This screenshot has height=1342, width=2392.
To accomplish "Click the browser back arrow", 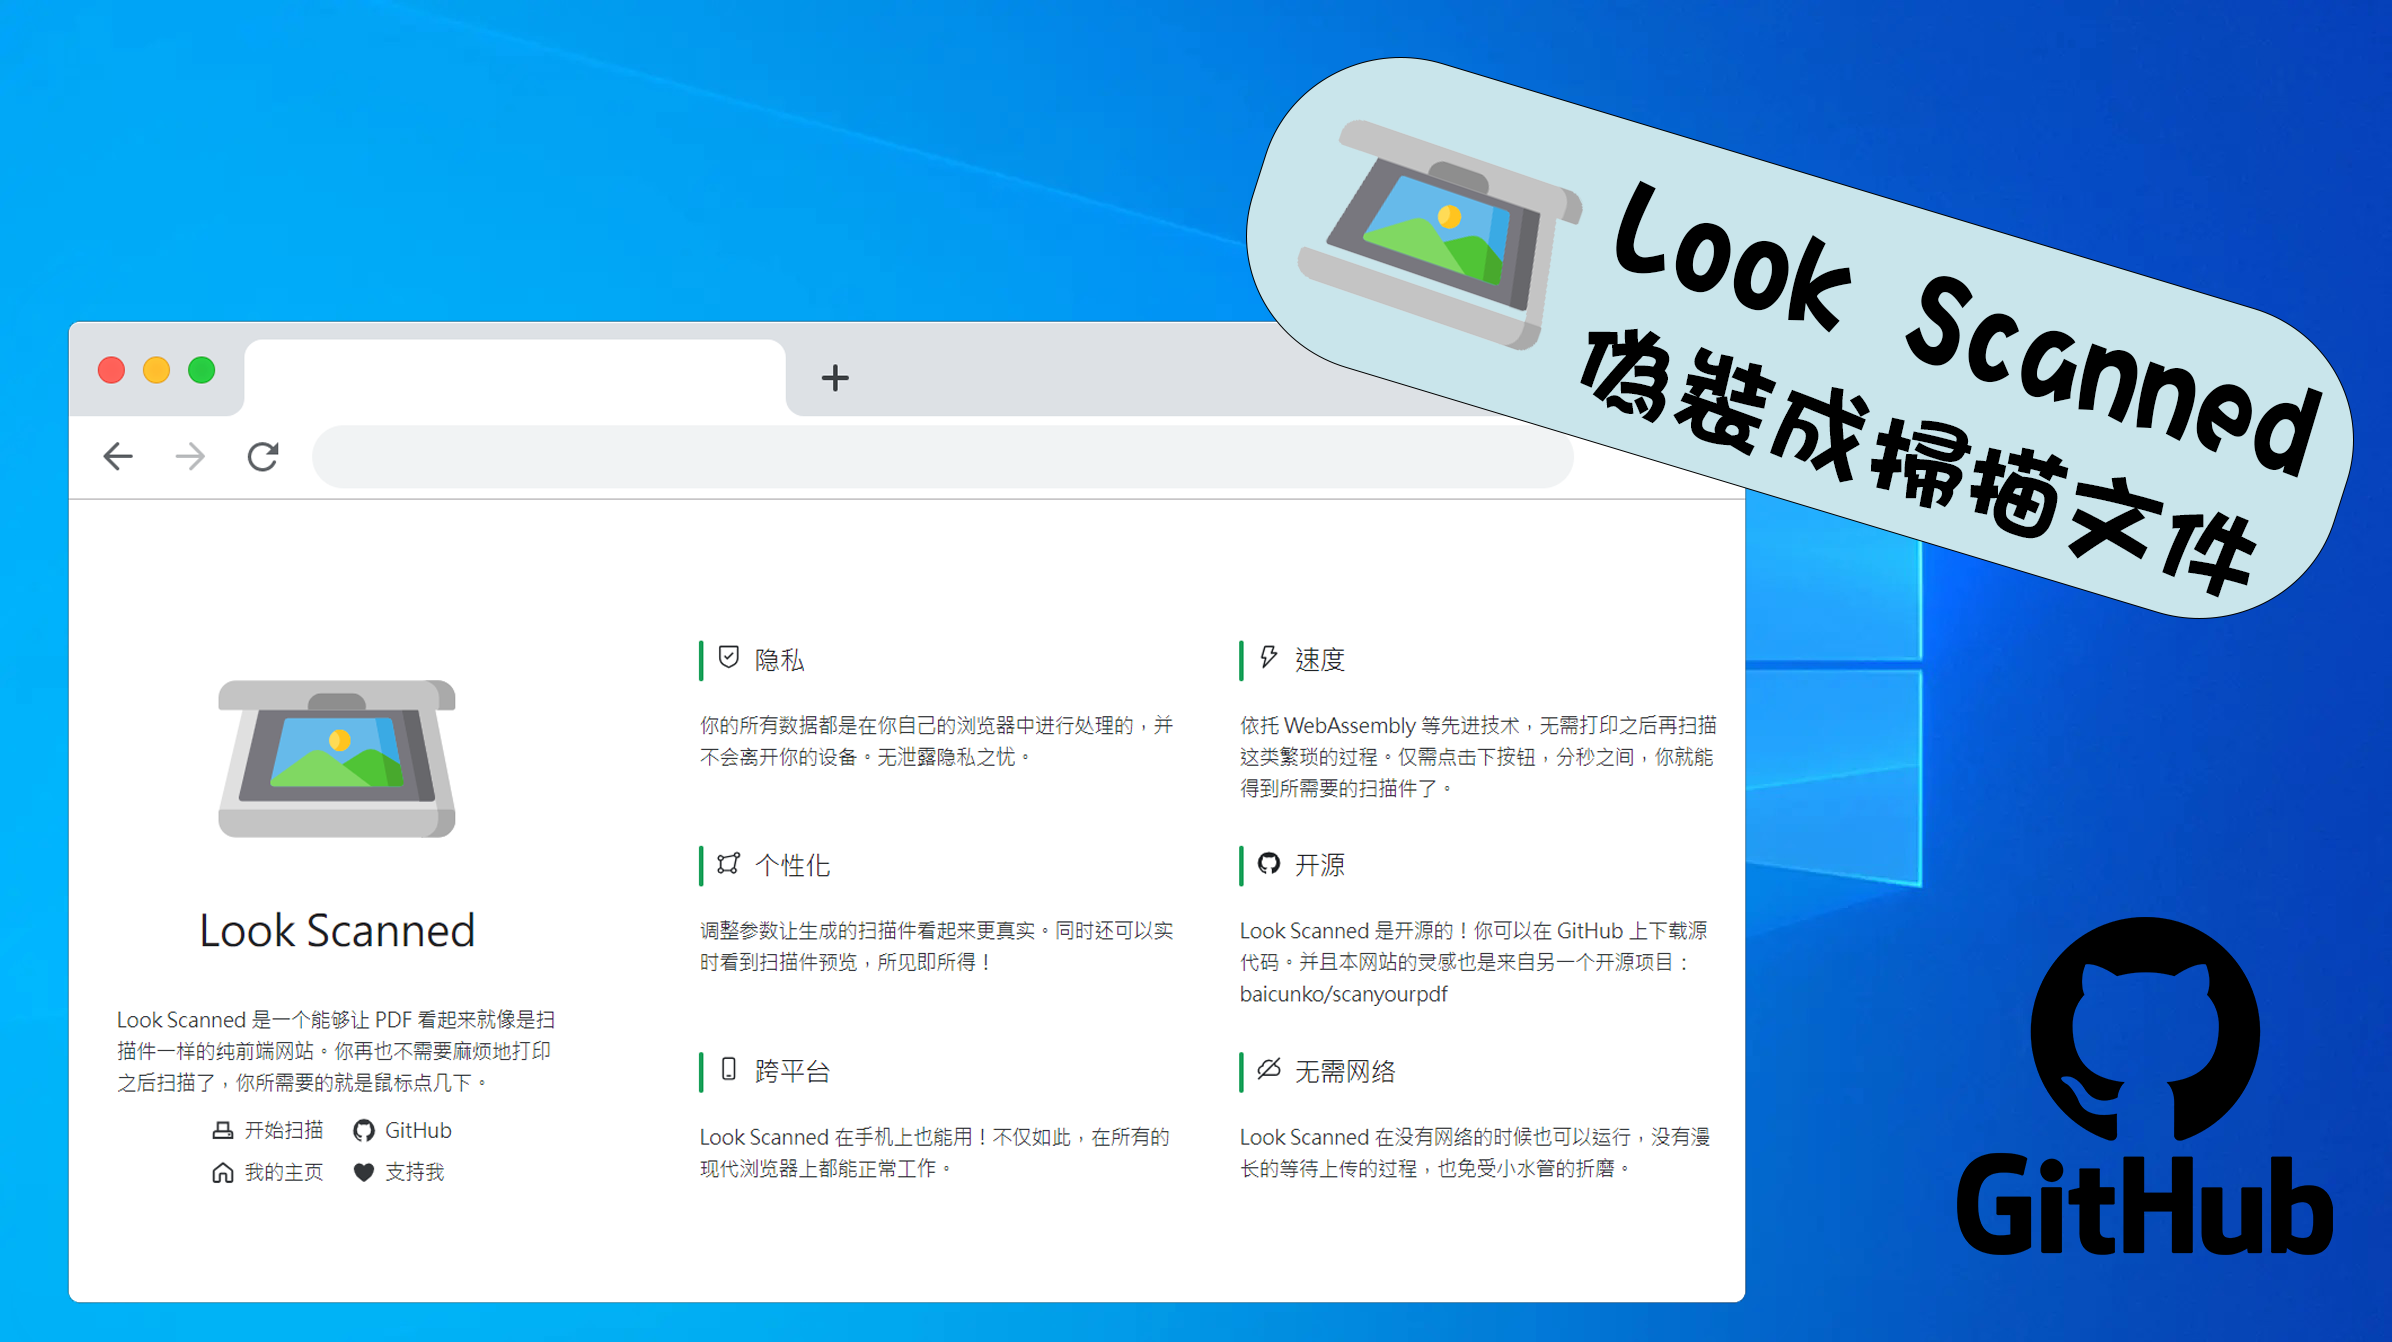I will pyautogui.click(x=118, y=457).
